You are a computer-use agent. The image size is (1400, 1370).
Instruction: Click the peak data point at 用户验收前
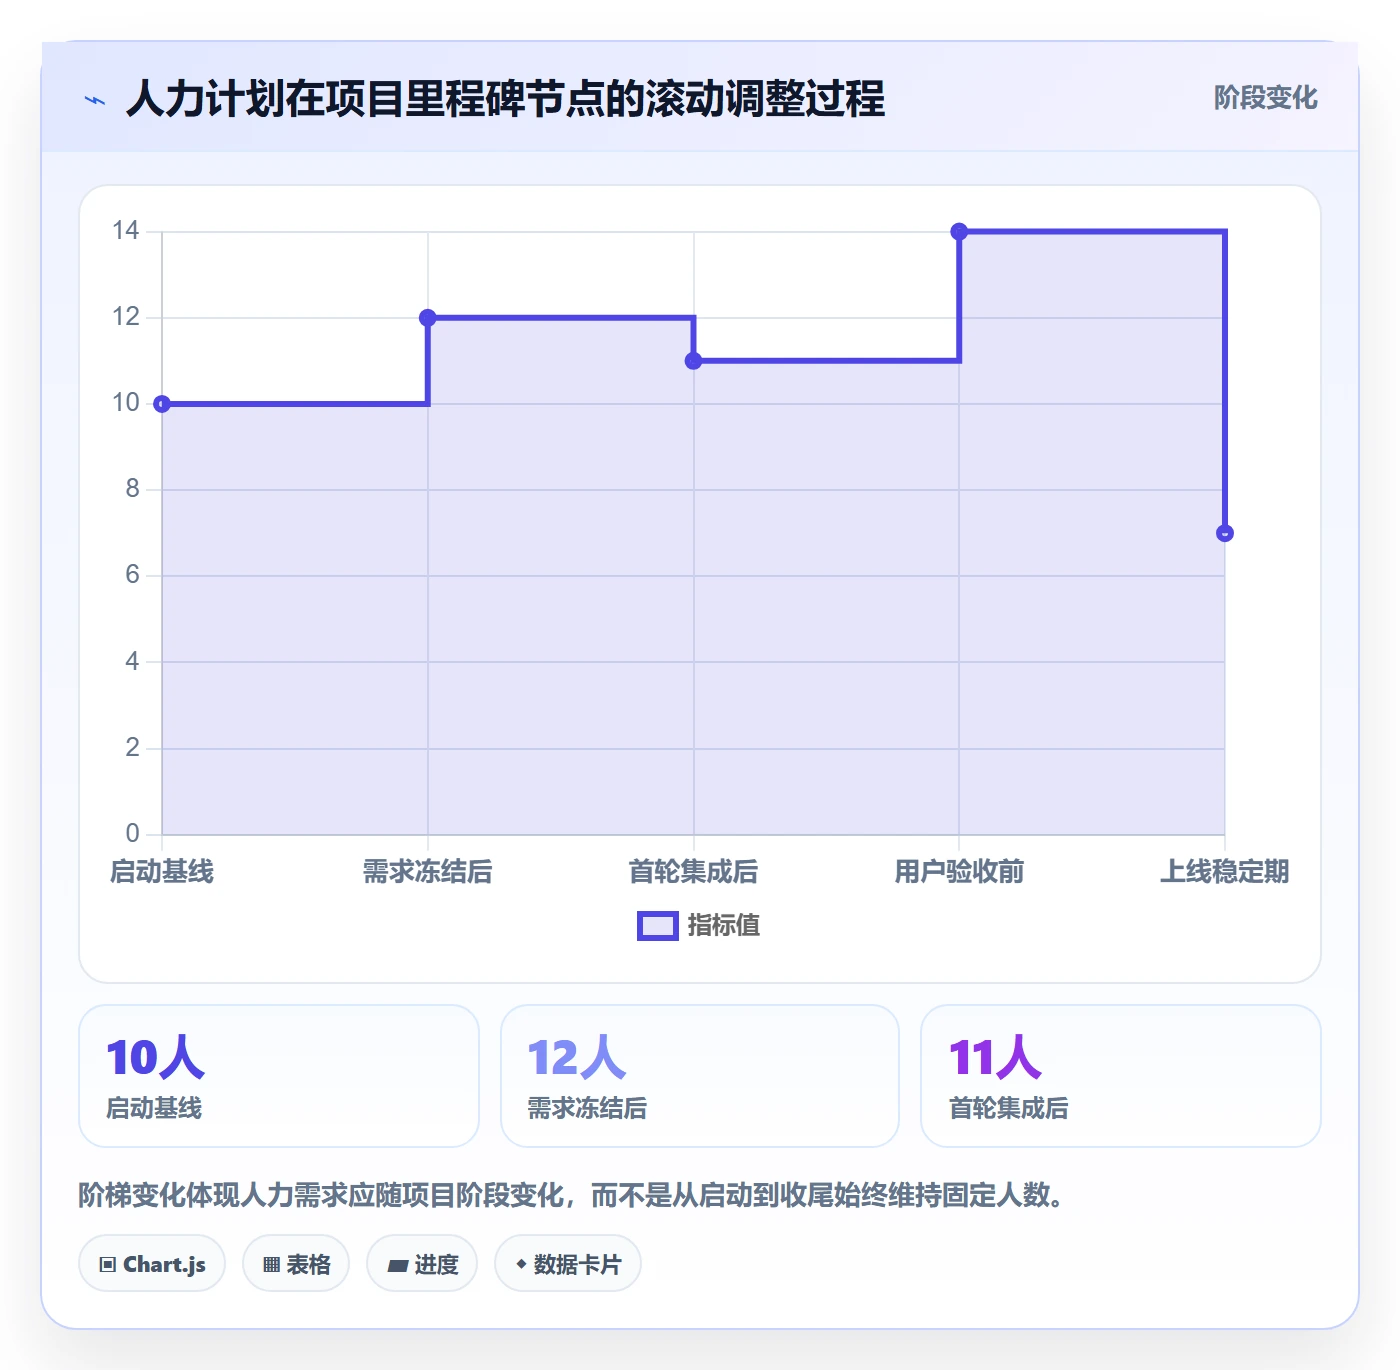[x=959, y=232]
